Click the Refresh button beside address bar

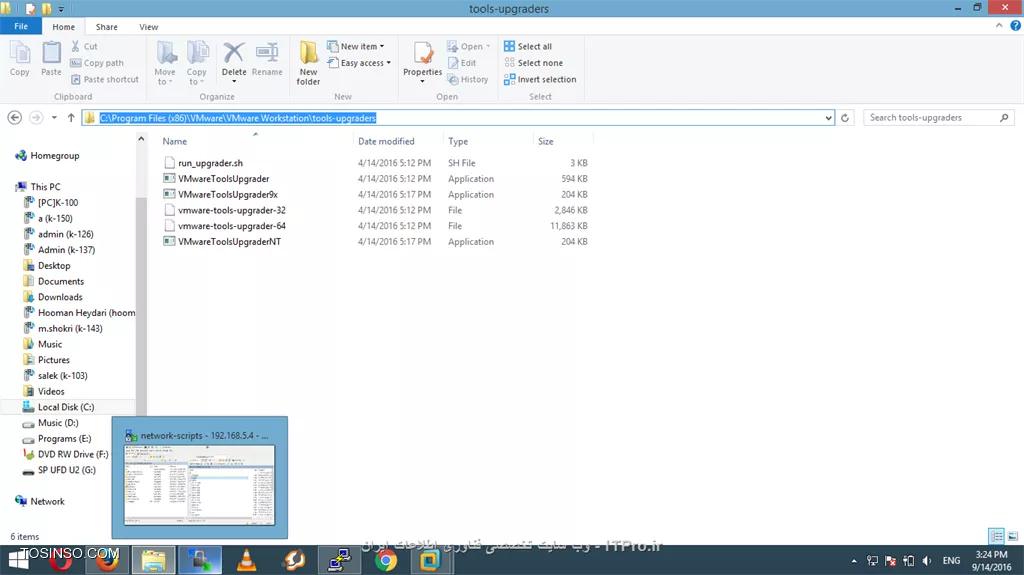[845, 118]
